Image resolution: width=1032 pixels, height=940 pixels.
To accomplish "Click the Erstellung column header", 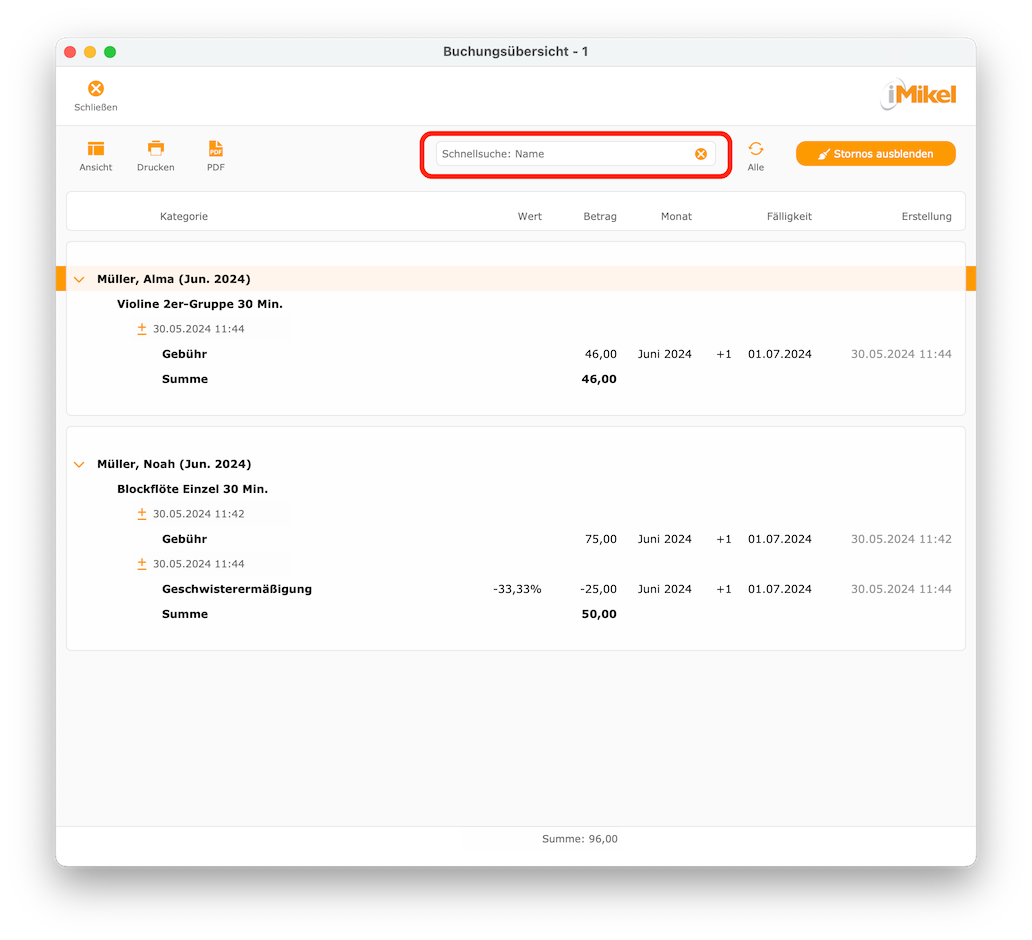I will coord(926,217).
